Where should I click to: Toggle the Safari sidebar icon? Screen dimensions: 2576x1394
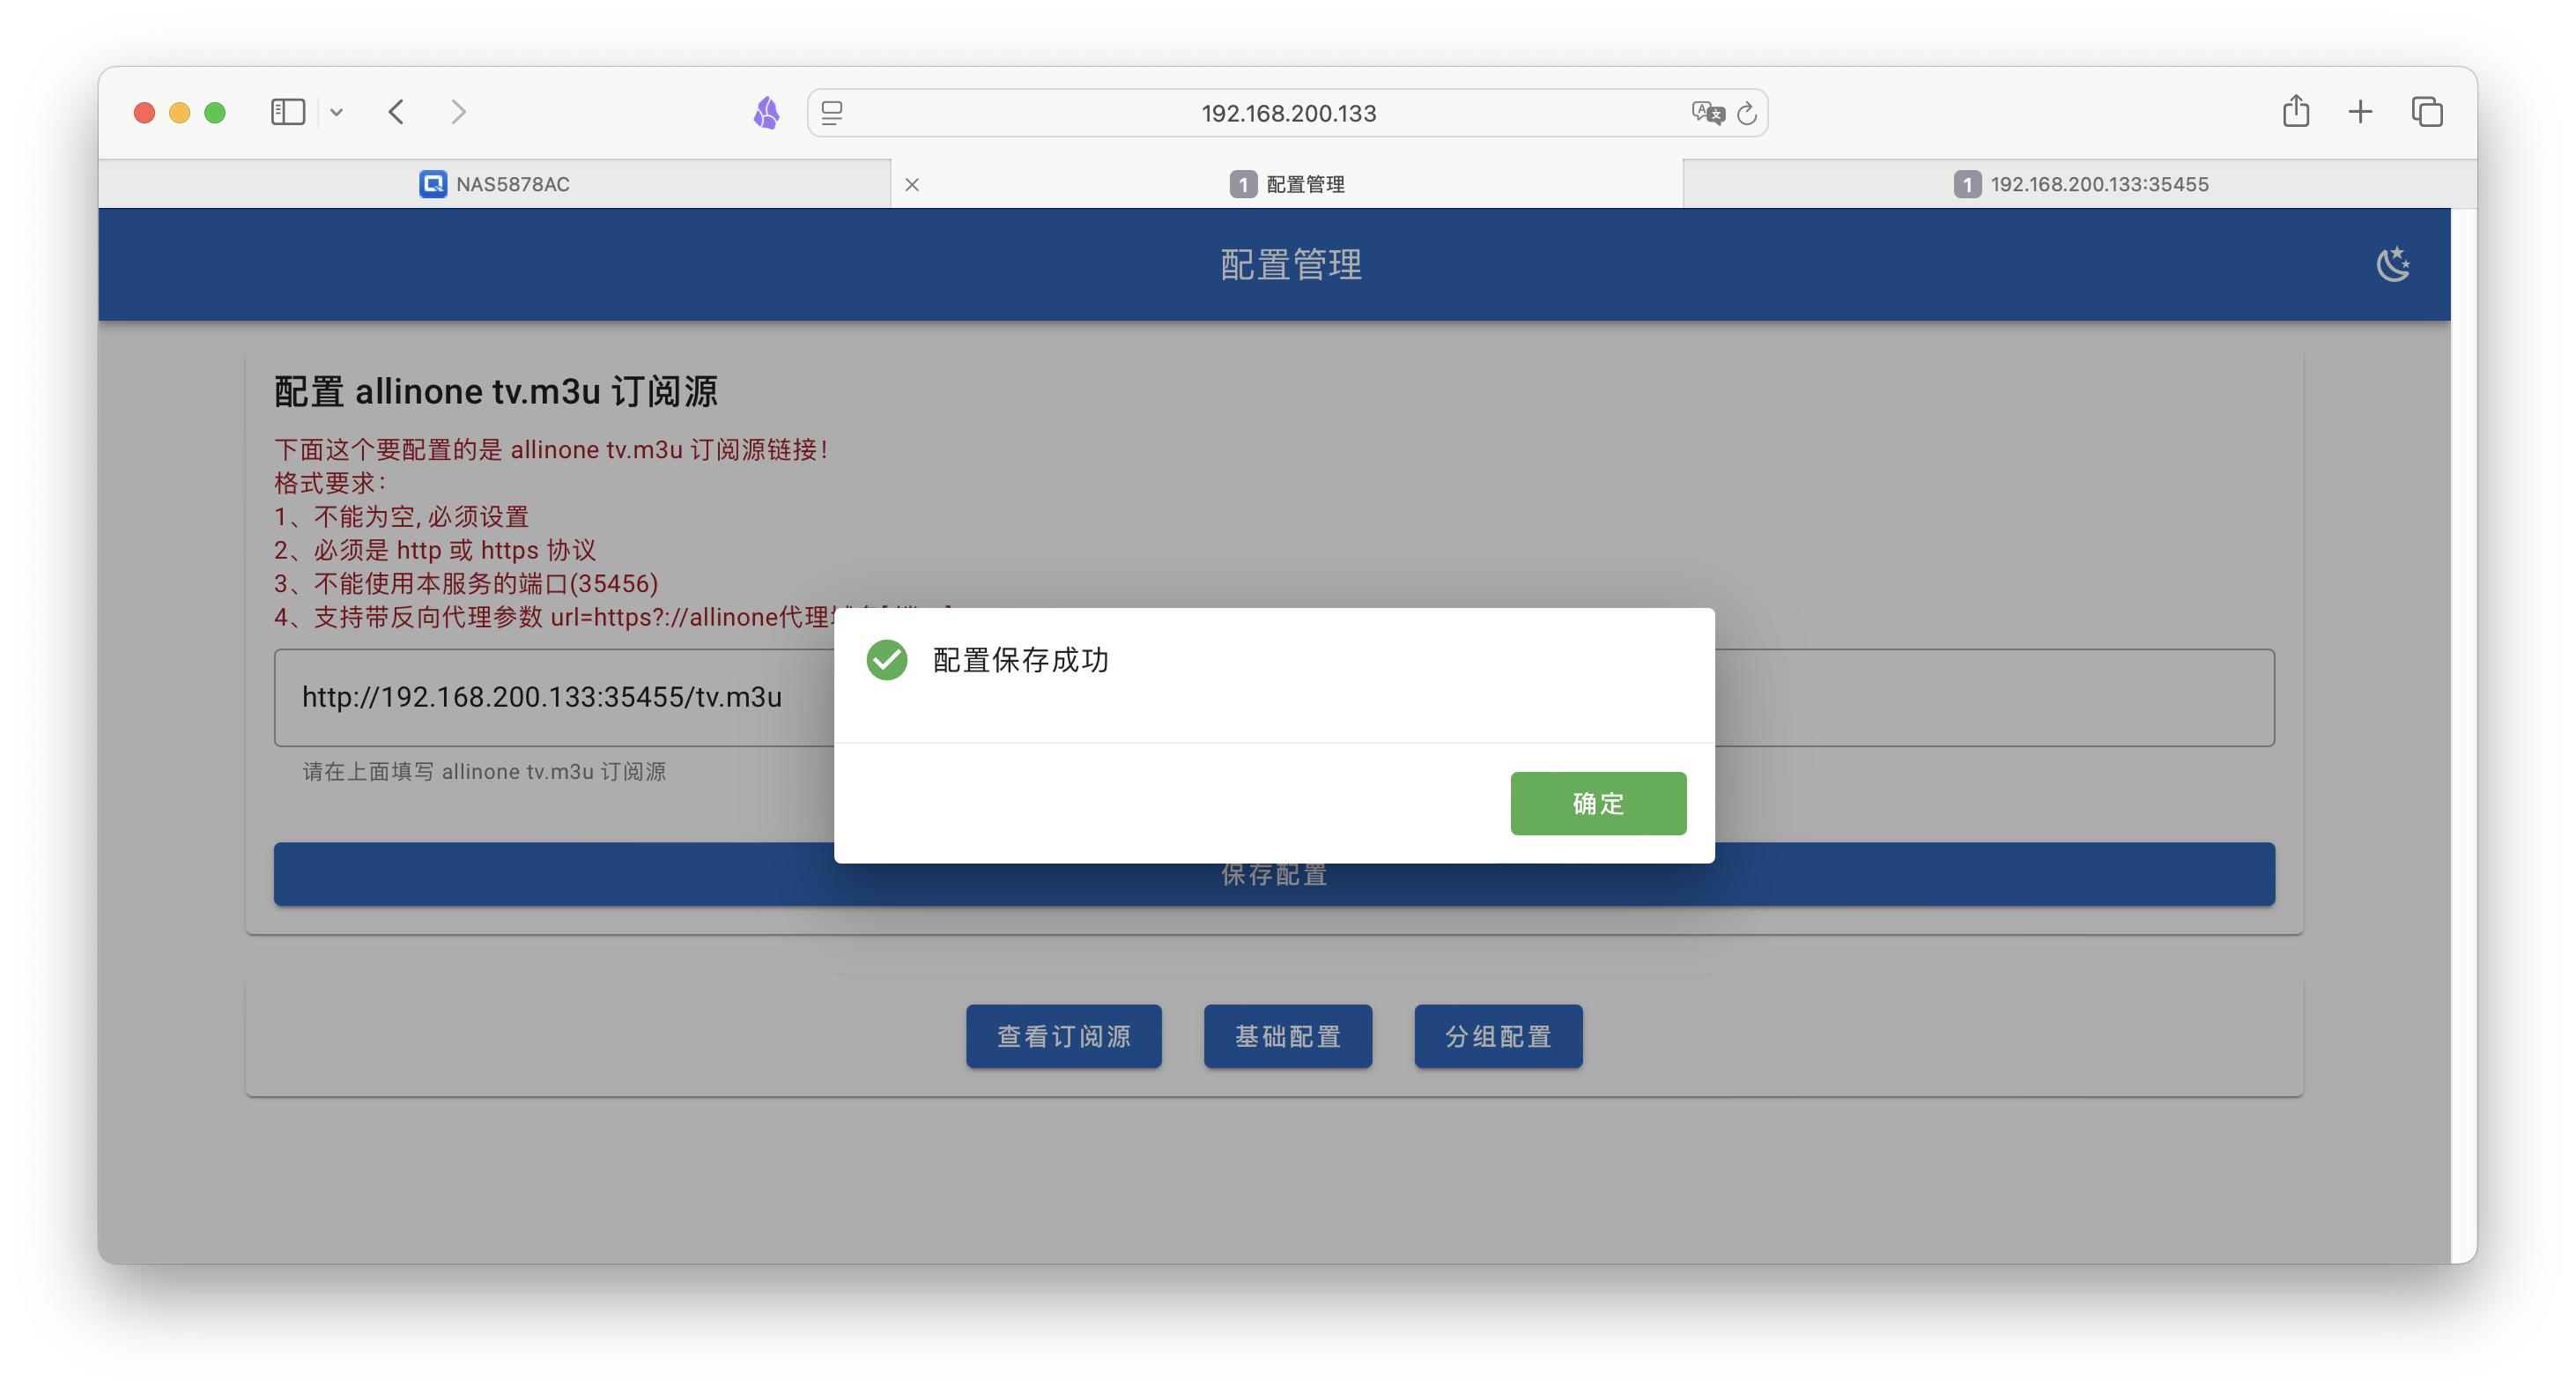point(287,112)
